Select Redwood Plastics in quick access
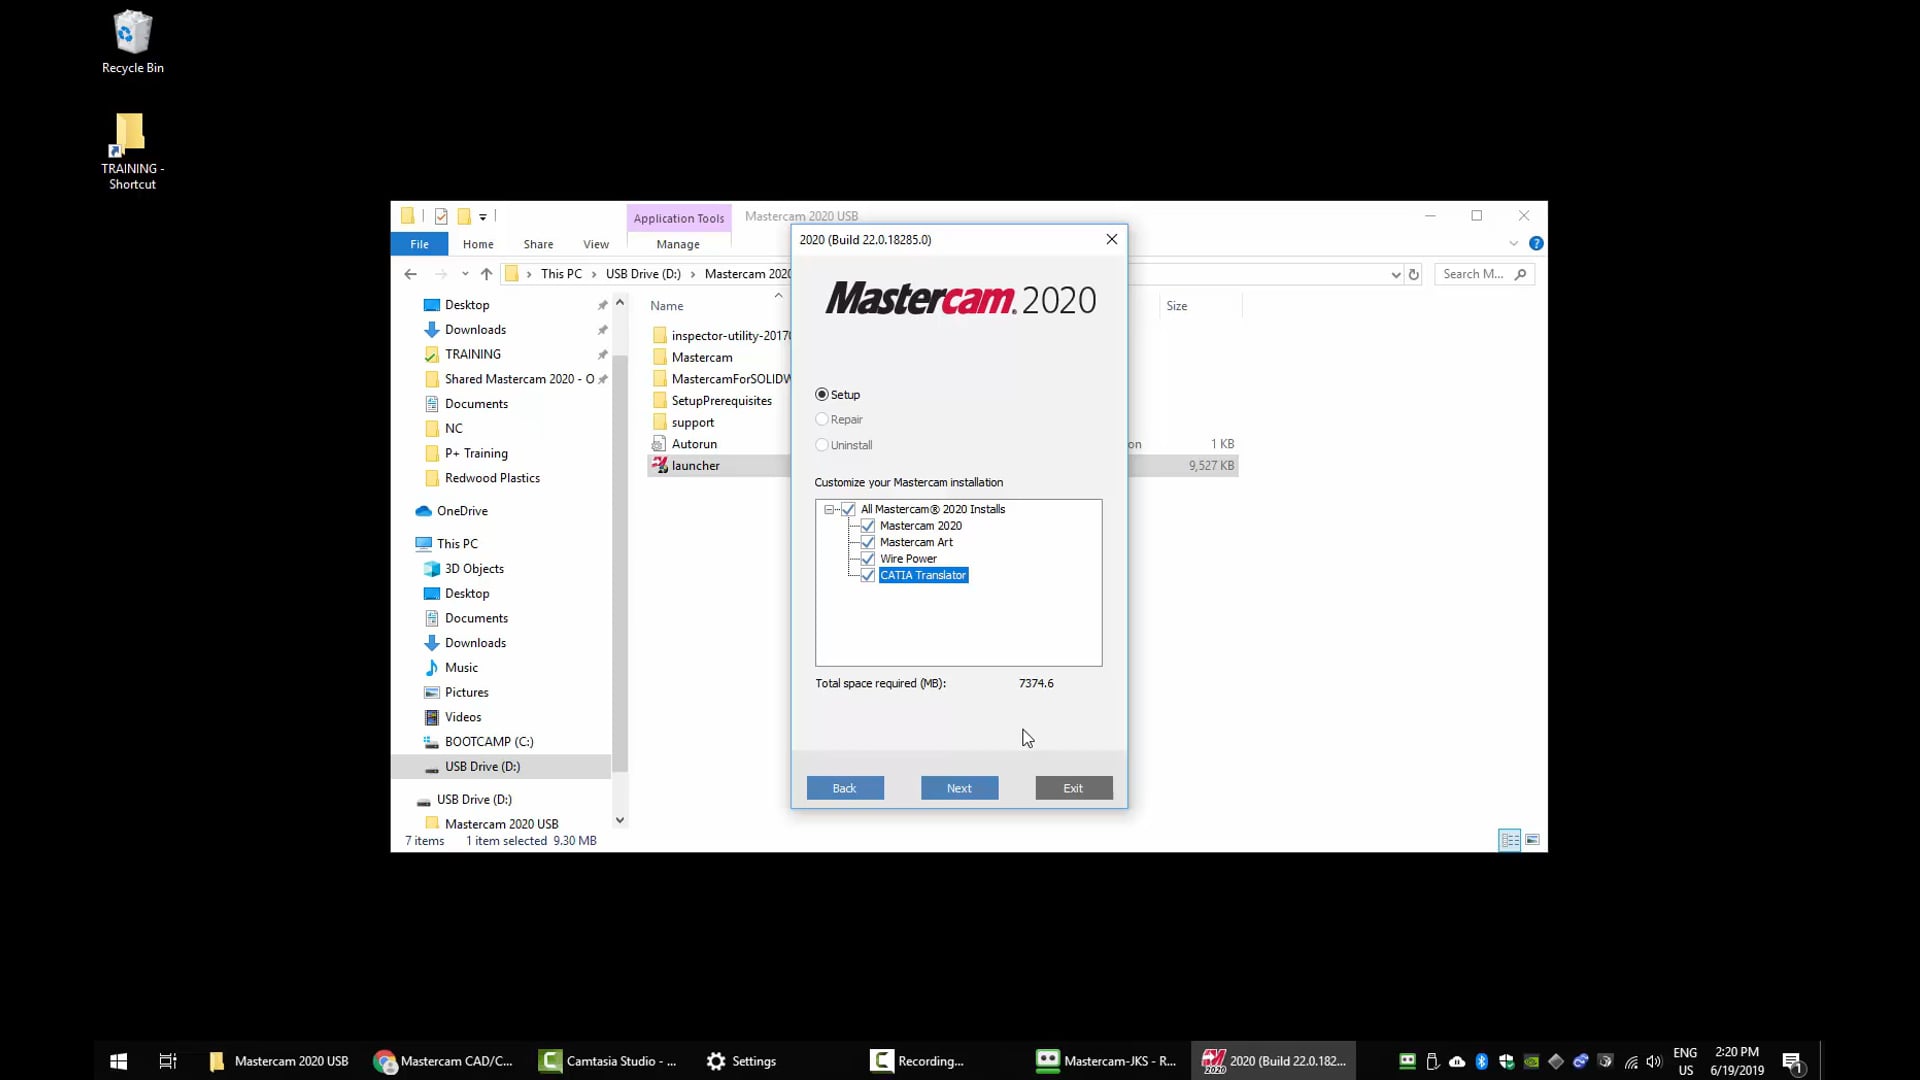Image resolution: width=1920 pixels, height=1080 pixels. 492,478
